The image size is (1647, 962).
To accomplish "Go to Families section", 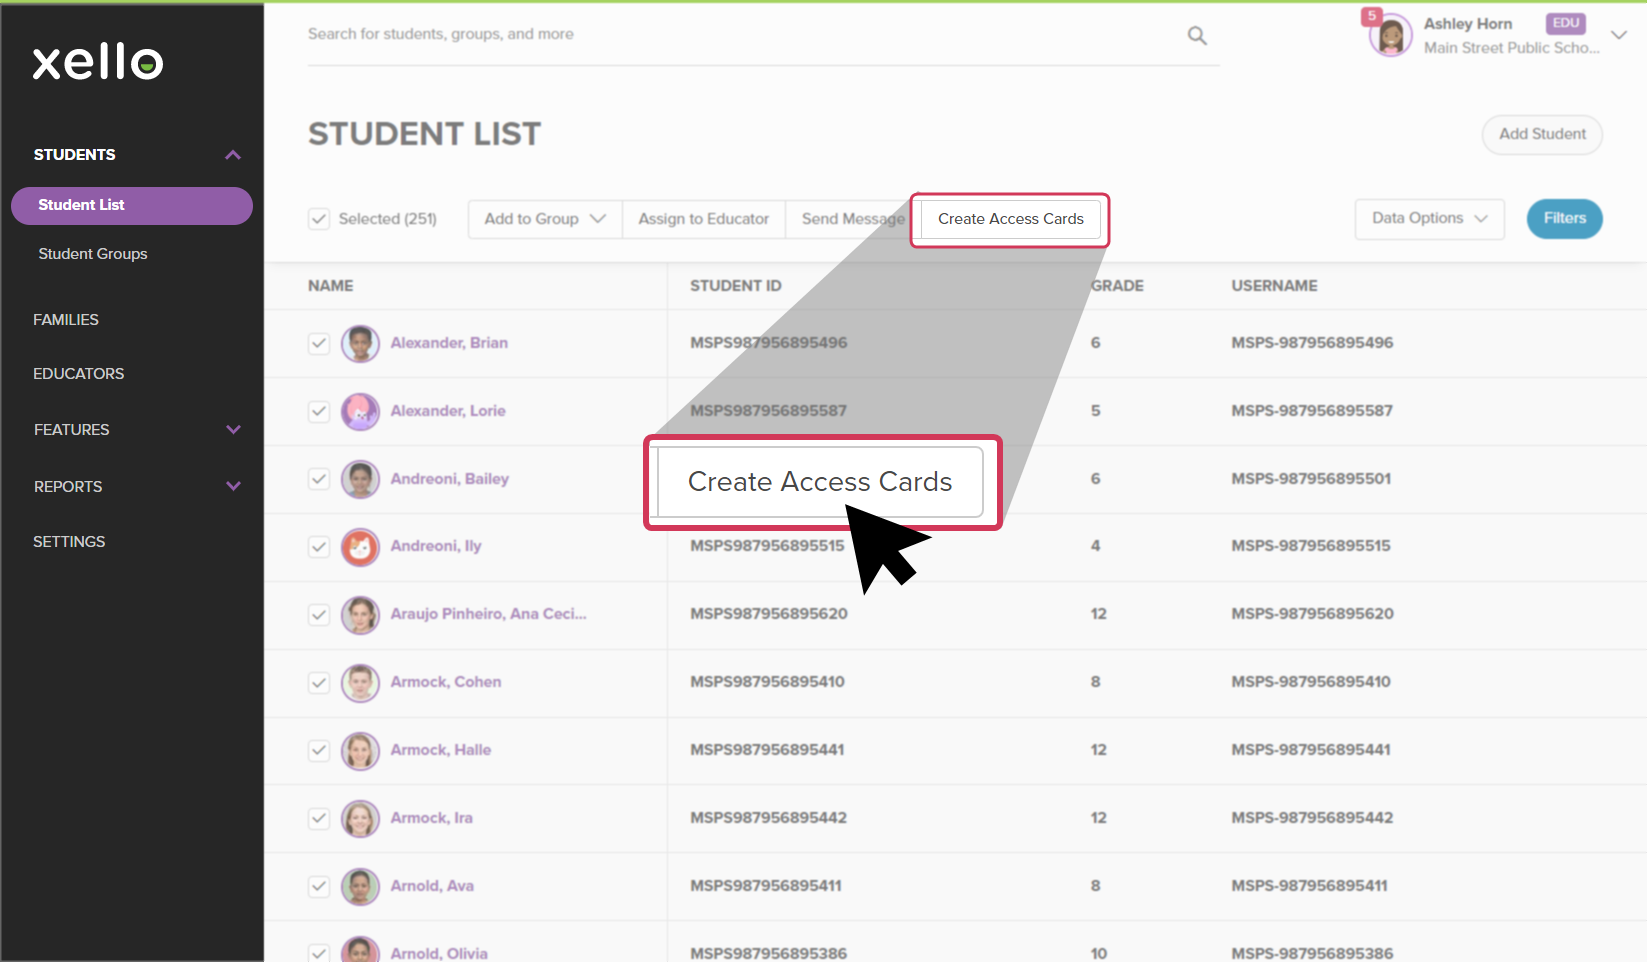I will click(66, 320).
